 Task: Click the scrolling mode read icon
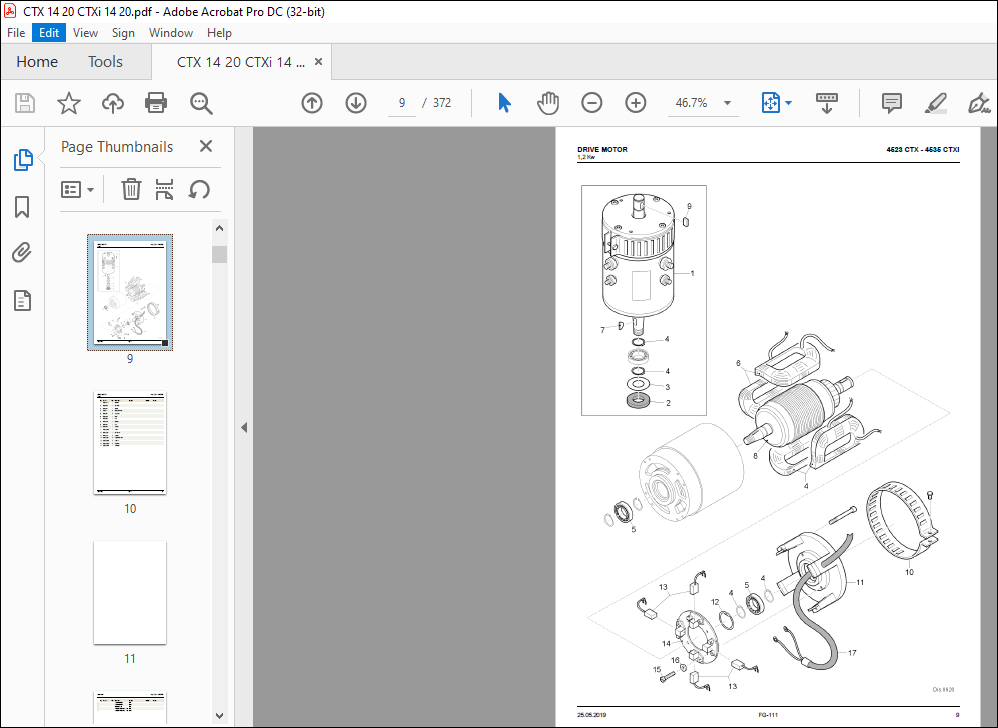pyautogui.click(x=827, y=103)
